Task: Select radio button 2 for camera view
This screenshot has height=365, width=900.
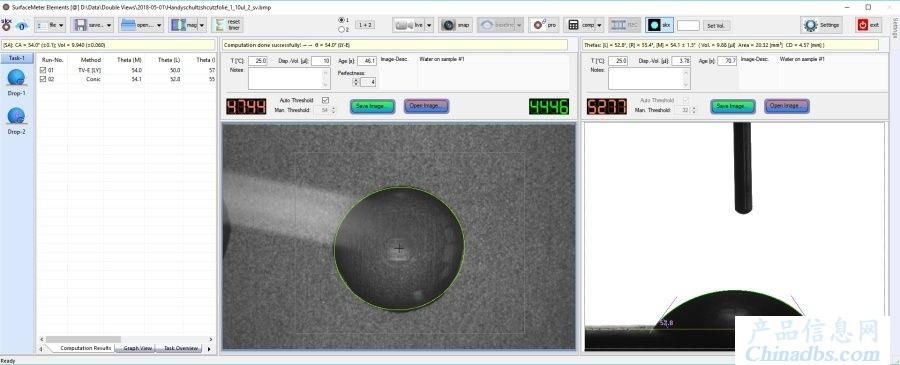Action: click(x=342, y=29)
